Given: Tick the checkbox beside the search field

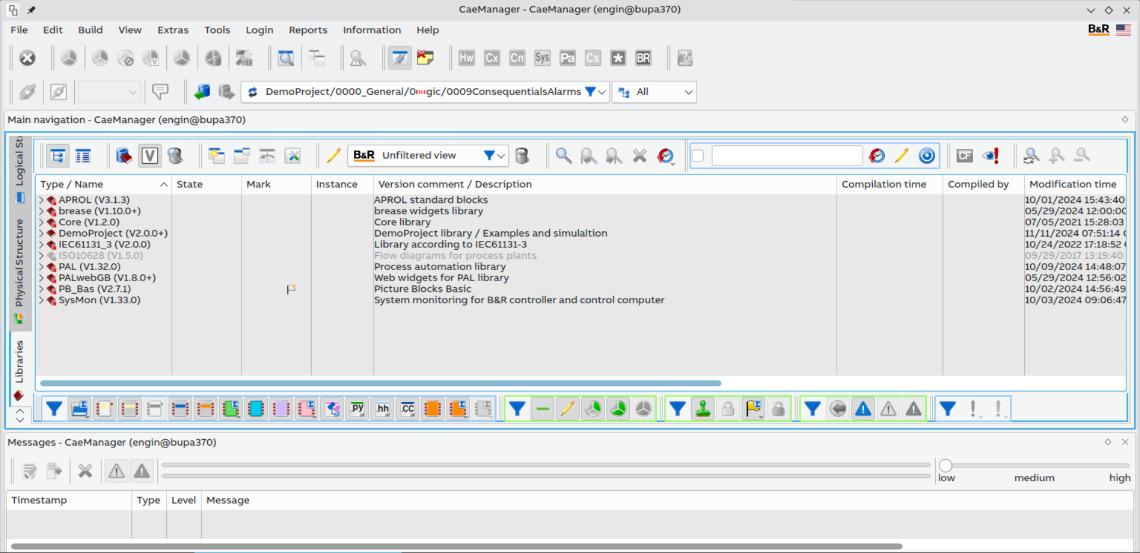Looking at the screenshot, I should click(698, 156).
